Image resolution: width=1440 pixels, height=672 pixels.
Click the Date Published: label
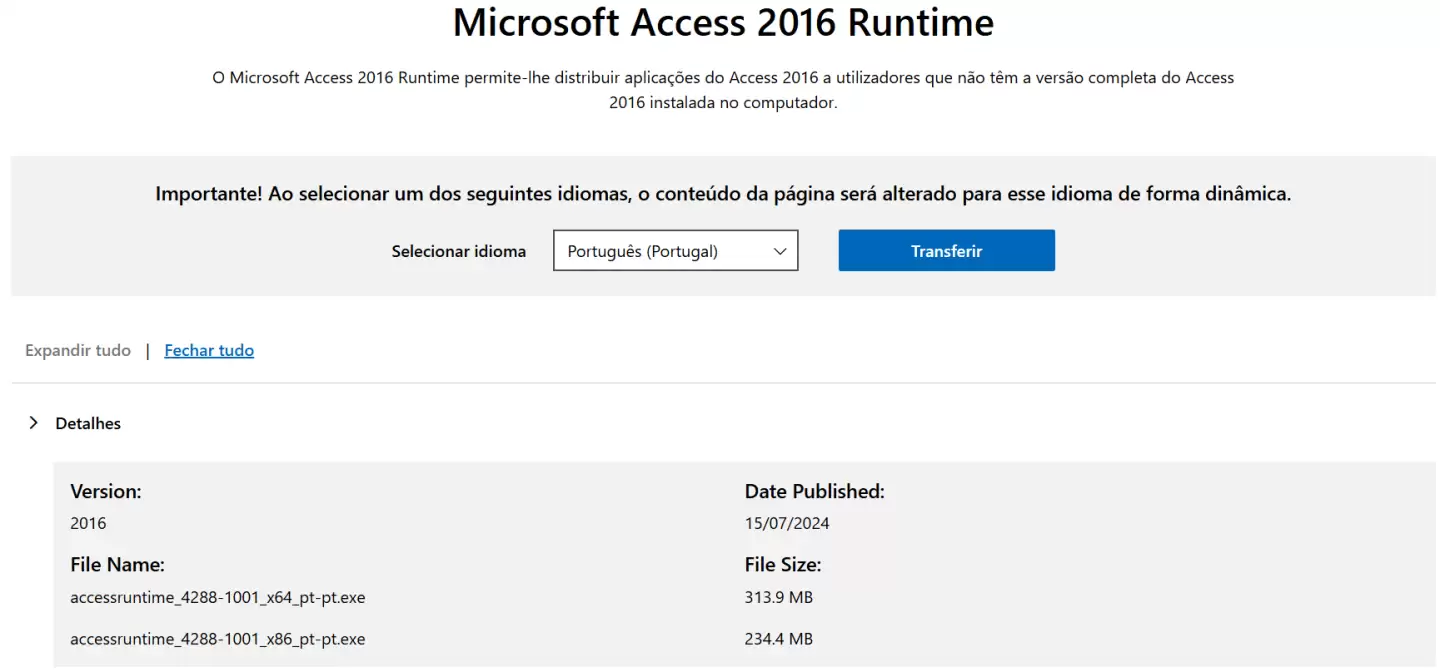815,491
